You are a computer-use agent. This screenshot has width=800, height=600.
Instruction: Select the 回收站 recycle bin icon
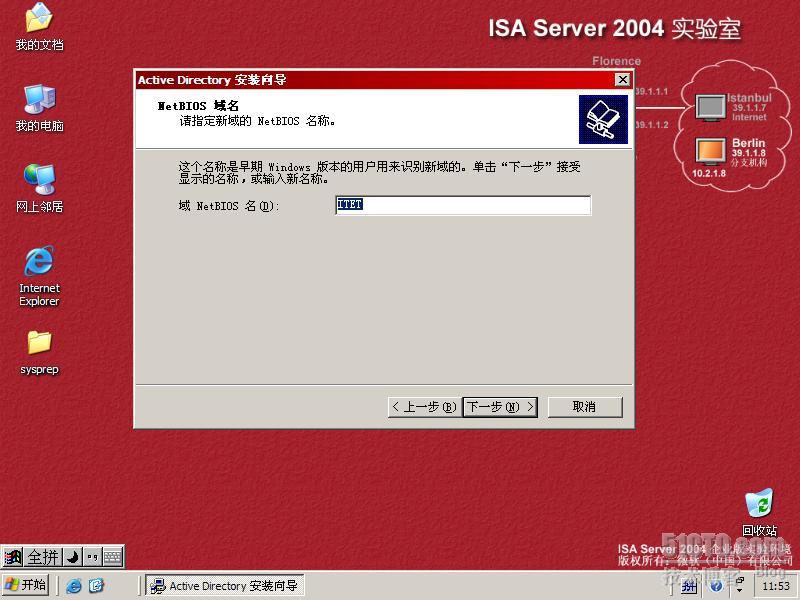click(759, 513)
